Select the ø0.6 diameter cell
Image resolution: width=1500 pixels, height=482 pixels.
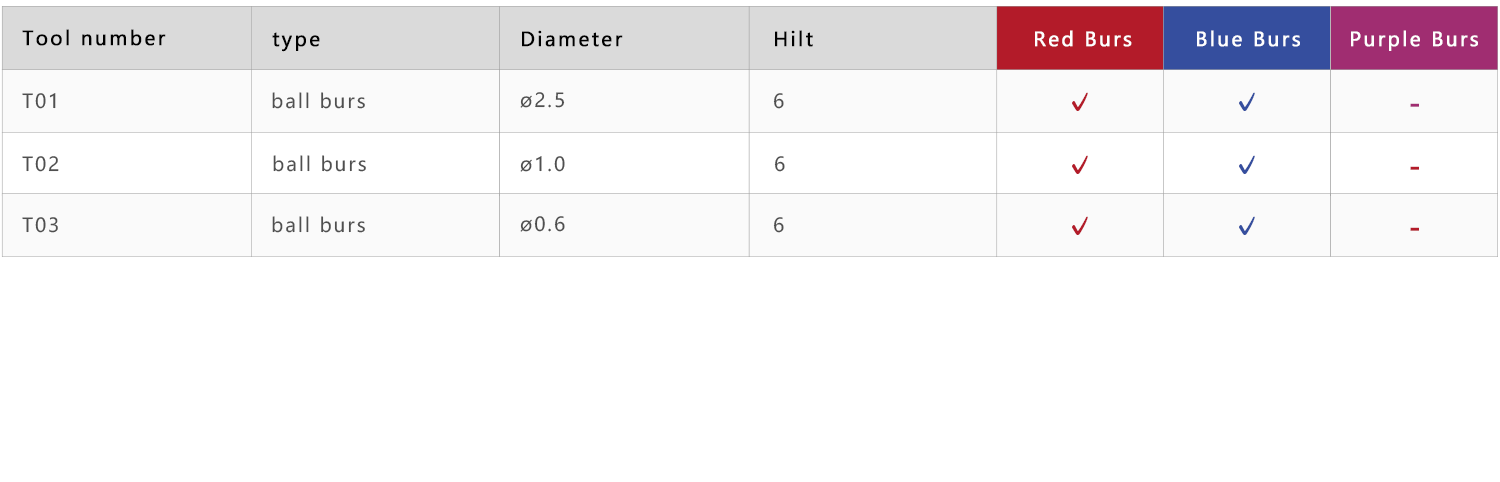click(624, 225)
